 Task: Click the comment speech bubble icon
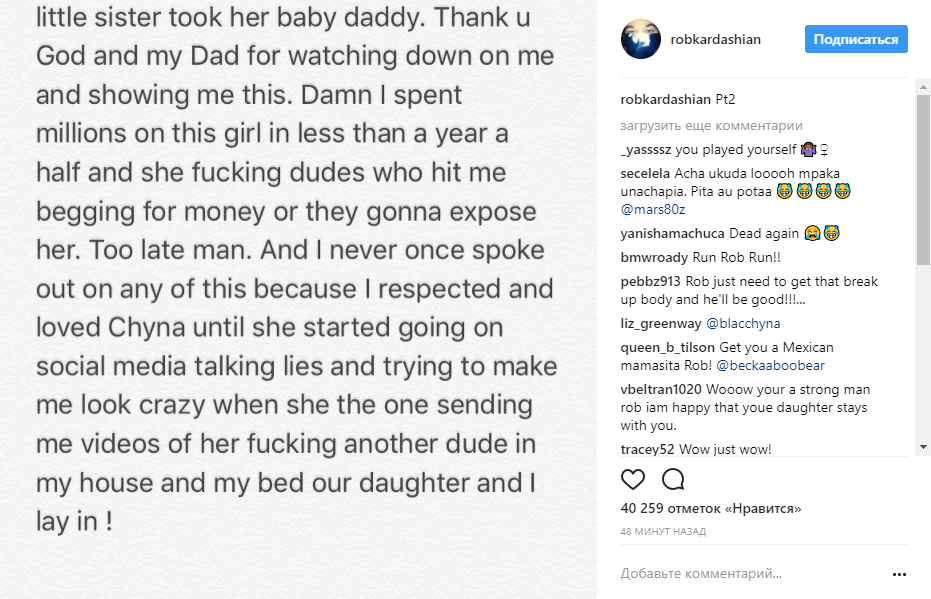click(673, 479)
